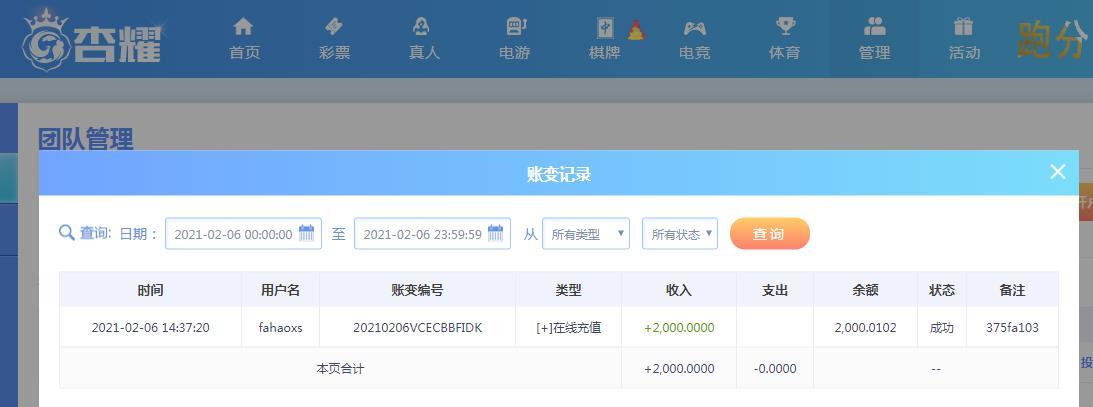Click the 支出 column header
1093x407 pixels.
click(775, 290)
